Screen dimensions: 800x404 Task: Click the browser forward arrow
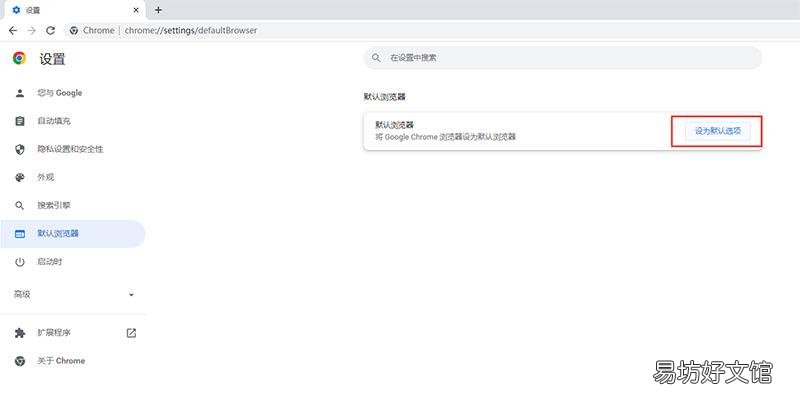(x=32, y=31)
